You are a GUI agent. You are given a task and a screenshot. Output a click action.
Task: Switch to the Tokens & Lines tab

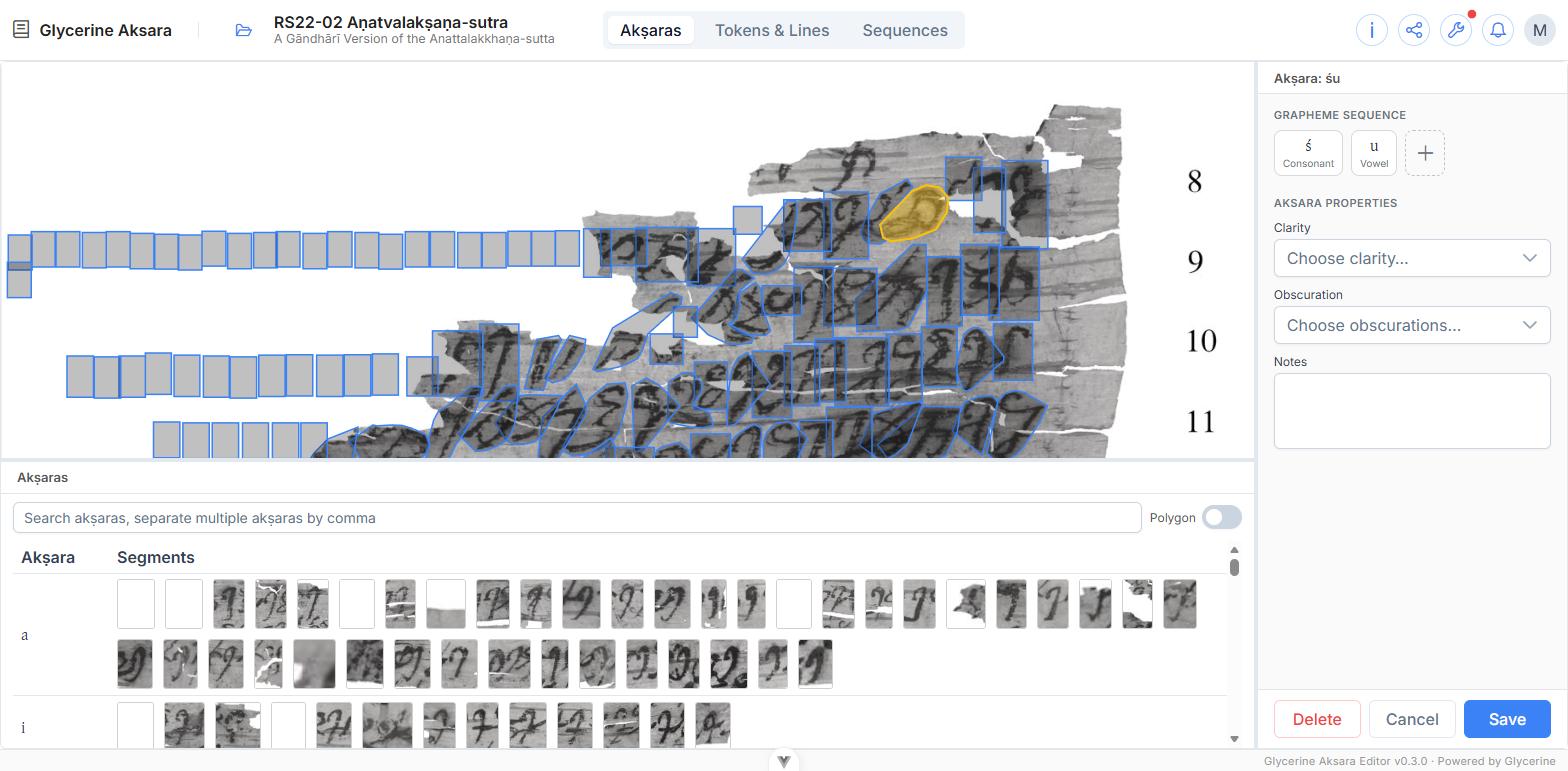(772, 30)
